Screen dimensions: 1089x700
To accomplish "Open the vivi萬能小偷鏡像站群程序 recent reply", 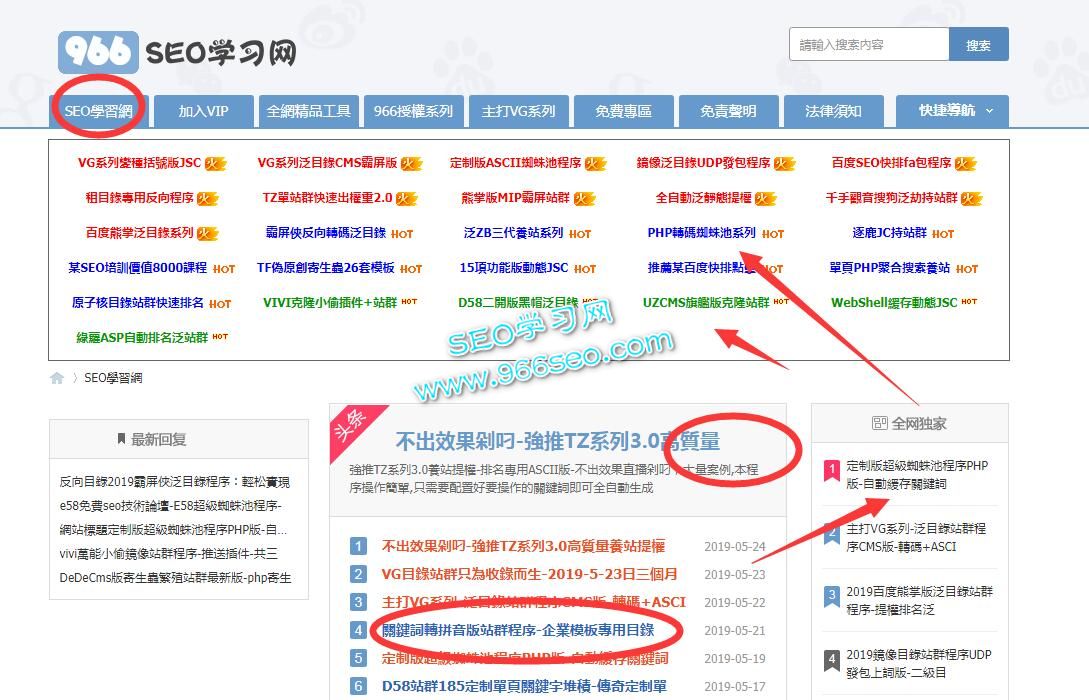I will (169, 553).
